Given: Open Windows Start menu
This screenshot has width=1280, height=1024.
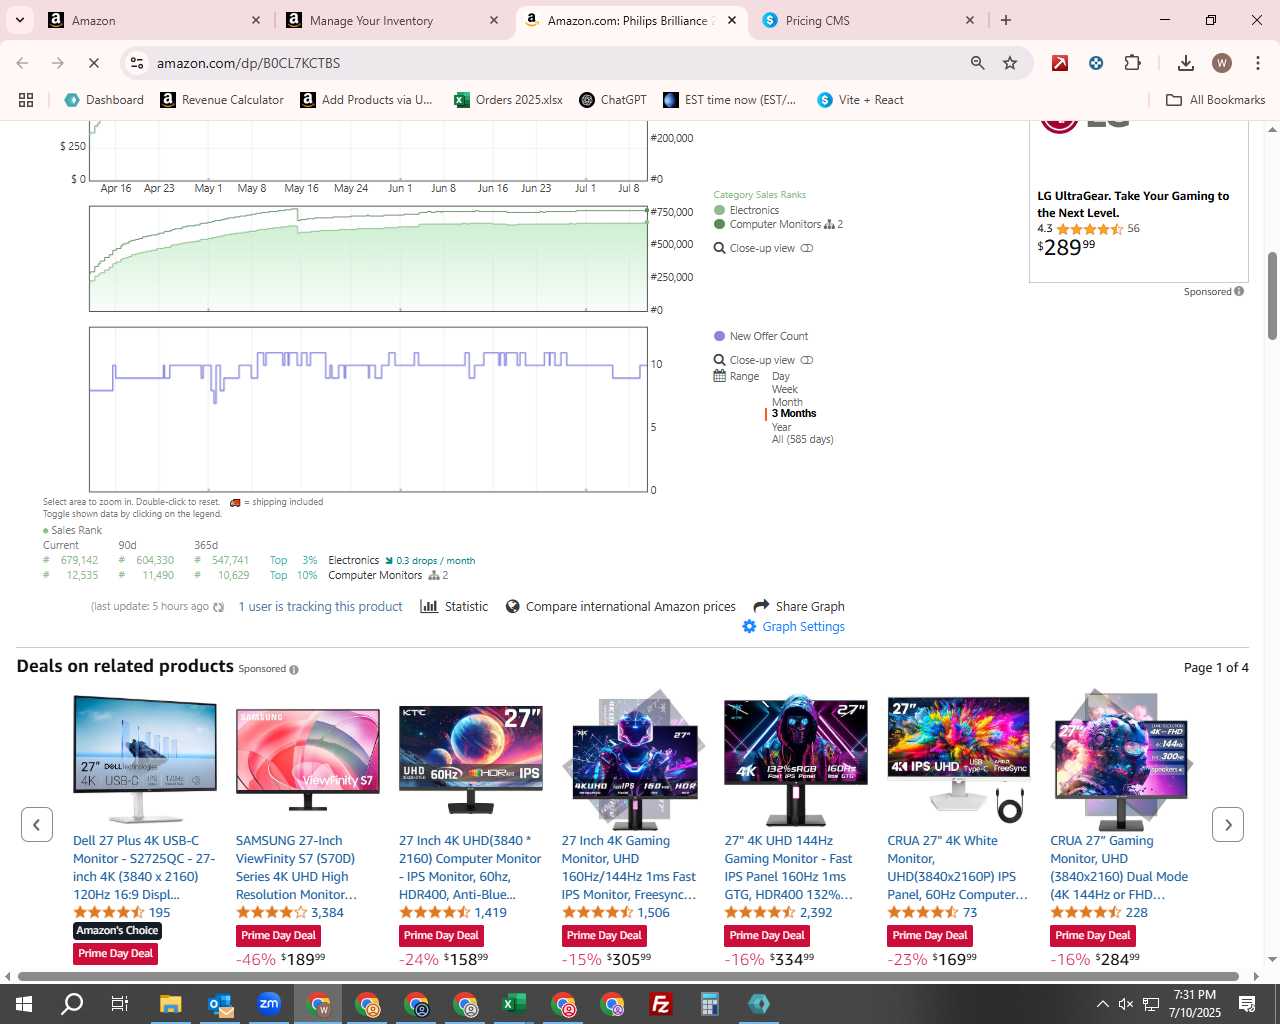Looking at the screenshot, I should tap(24, 1004).
